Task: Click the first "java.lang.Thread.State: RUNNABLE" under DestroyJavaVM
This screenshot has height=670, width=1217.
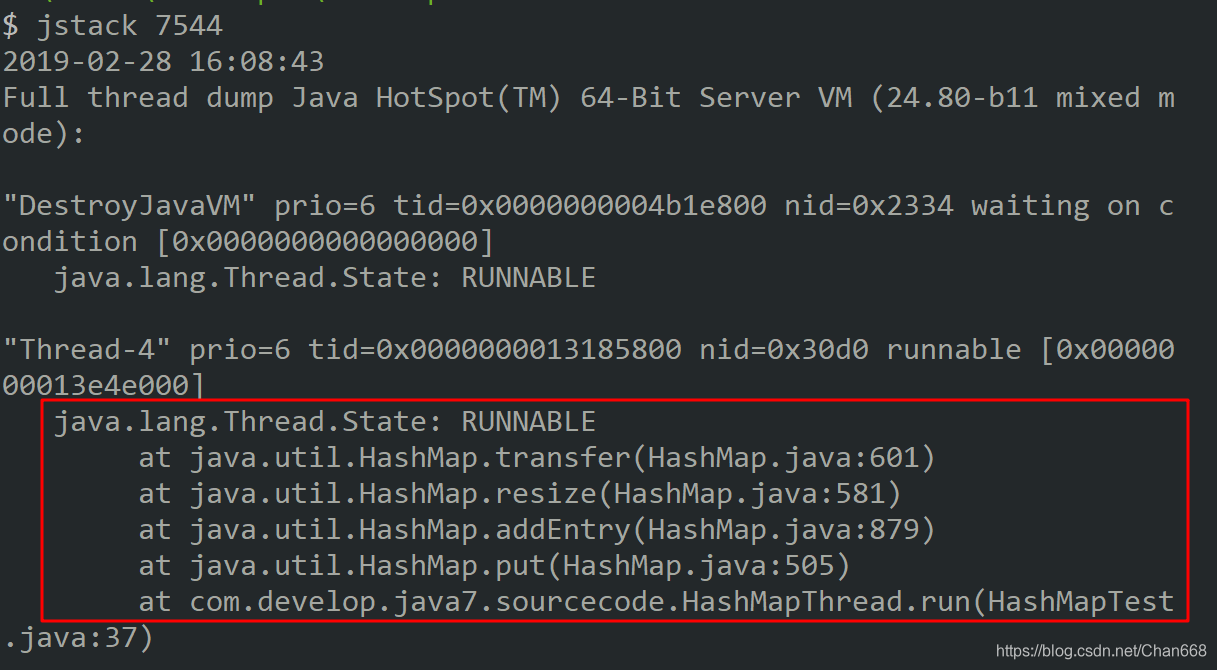Action: click(325, 277)
